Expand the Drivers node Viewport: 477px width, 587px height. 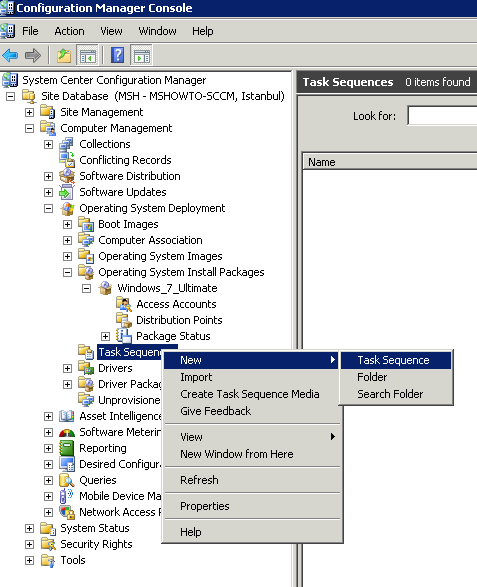pyautogui.click(x=67, y=368)
